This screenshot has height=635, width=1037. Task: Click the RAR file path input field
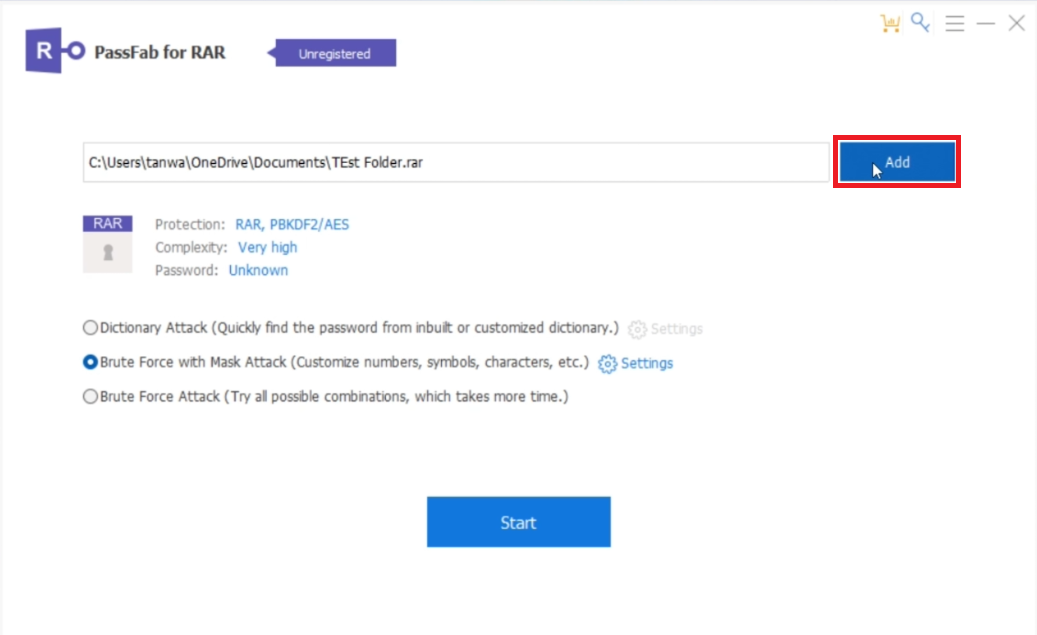456,162
